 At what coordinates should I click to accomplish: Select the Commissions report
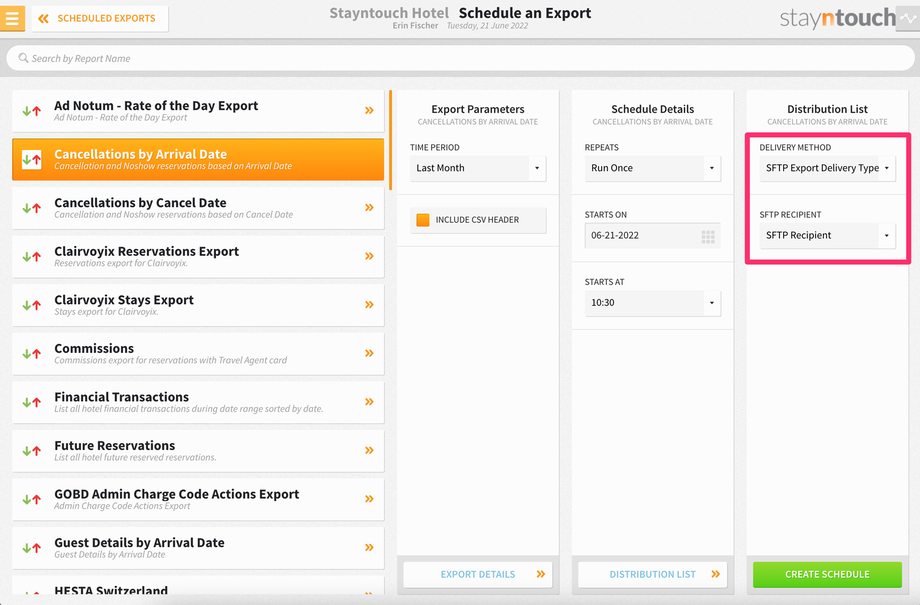click(198, 354)
